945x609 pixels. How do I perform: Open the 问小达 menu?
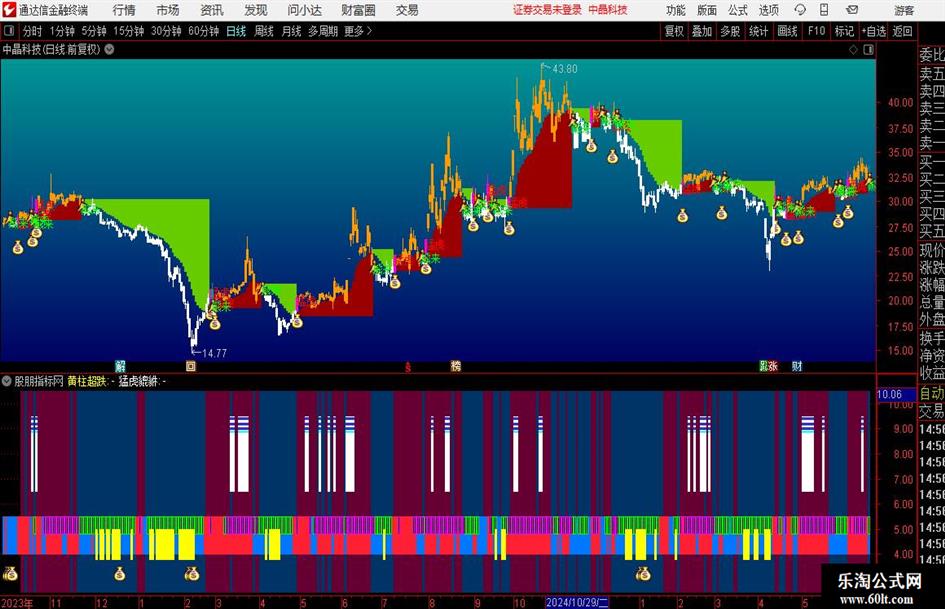304,10
